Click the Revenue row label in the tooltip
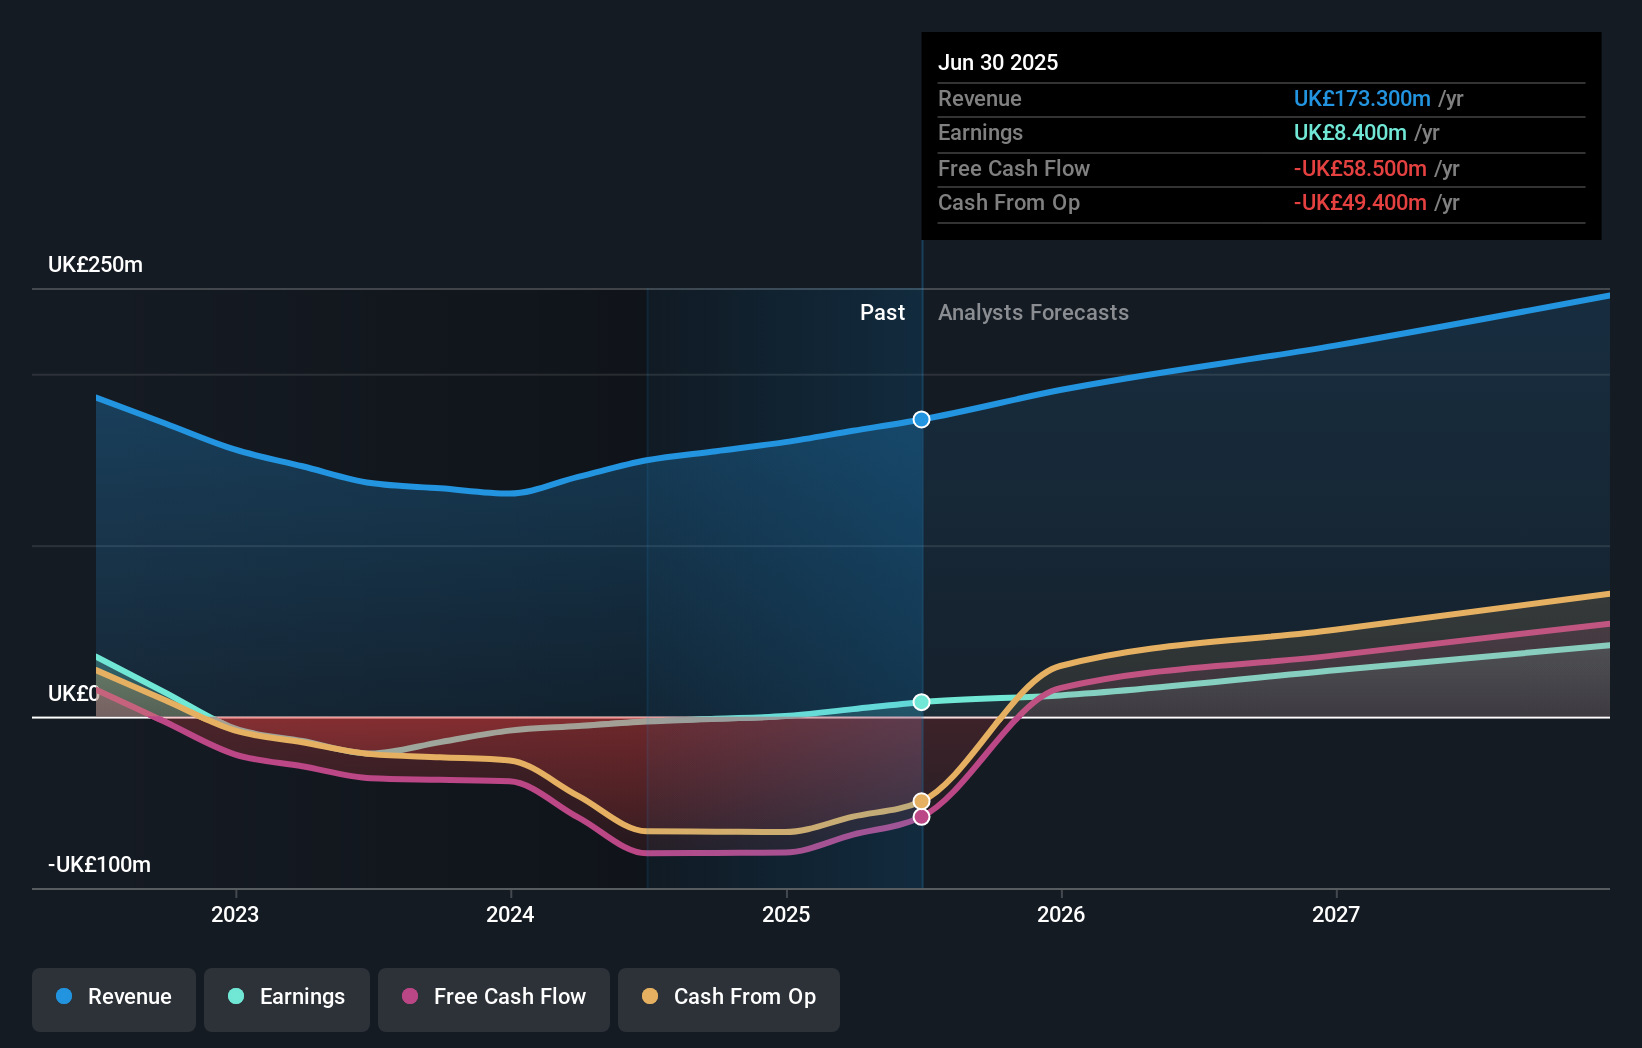The height and width of the screenshot is (1048, 1642). pyautogui.click(x=980, y=98)
